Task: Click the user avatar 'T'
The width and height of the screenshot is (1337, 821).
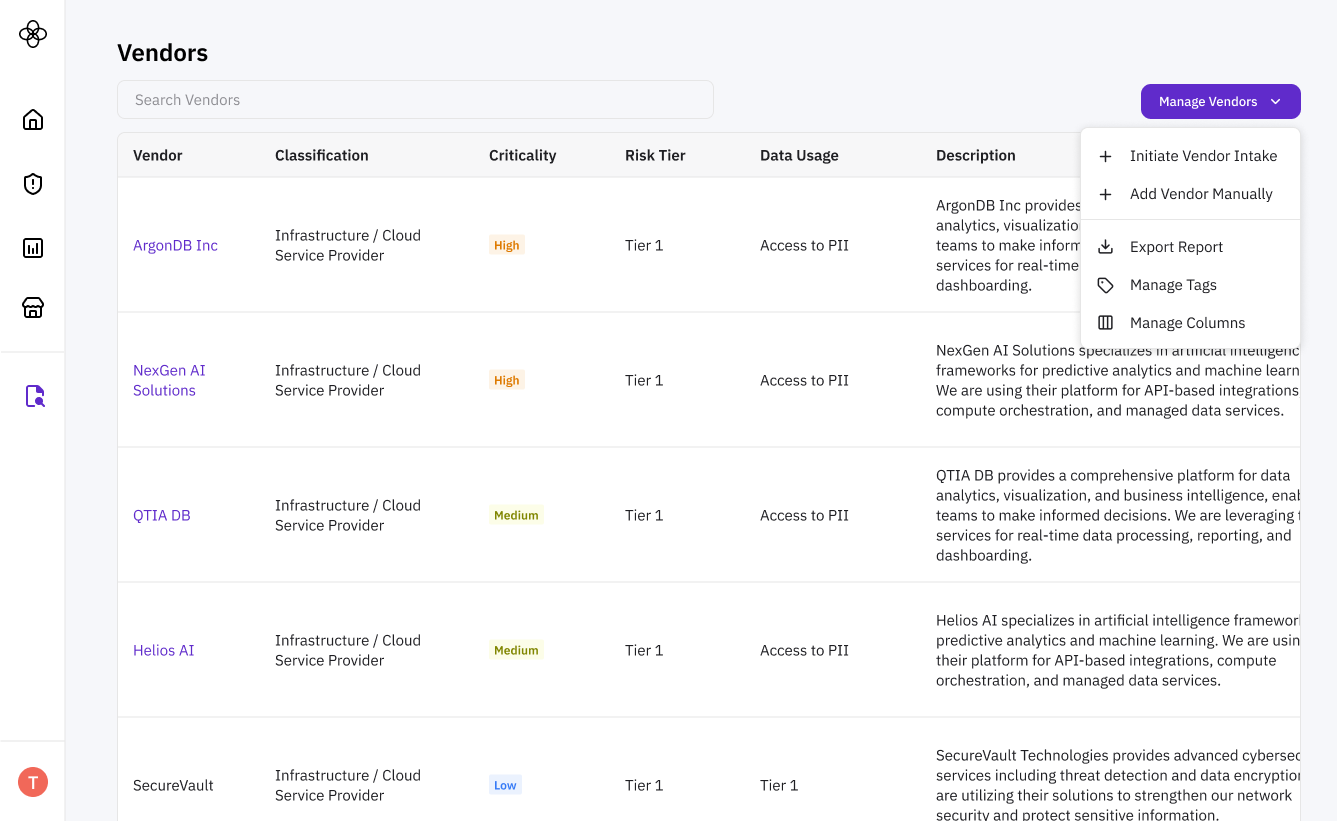Action: coord(33,782)
